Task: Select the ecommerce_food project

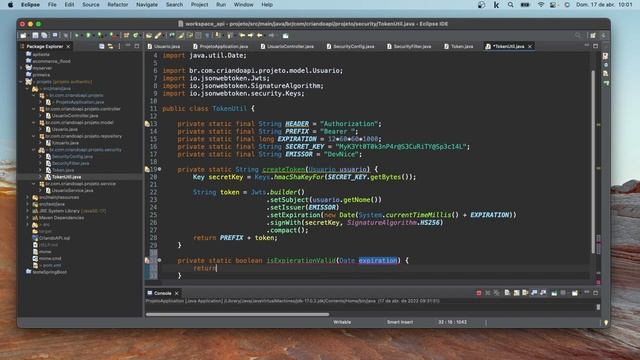Action: click(51, 61)
